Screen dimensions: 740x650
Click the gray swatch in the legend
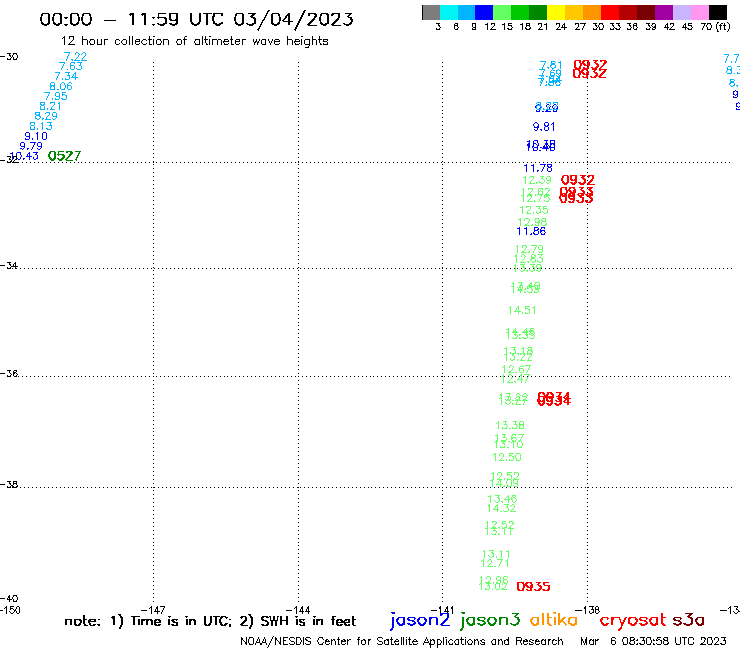click(431, 12)
